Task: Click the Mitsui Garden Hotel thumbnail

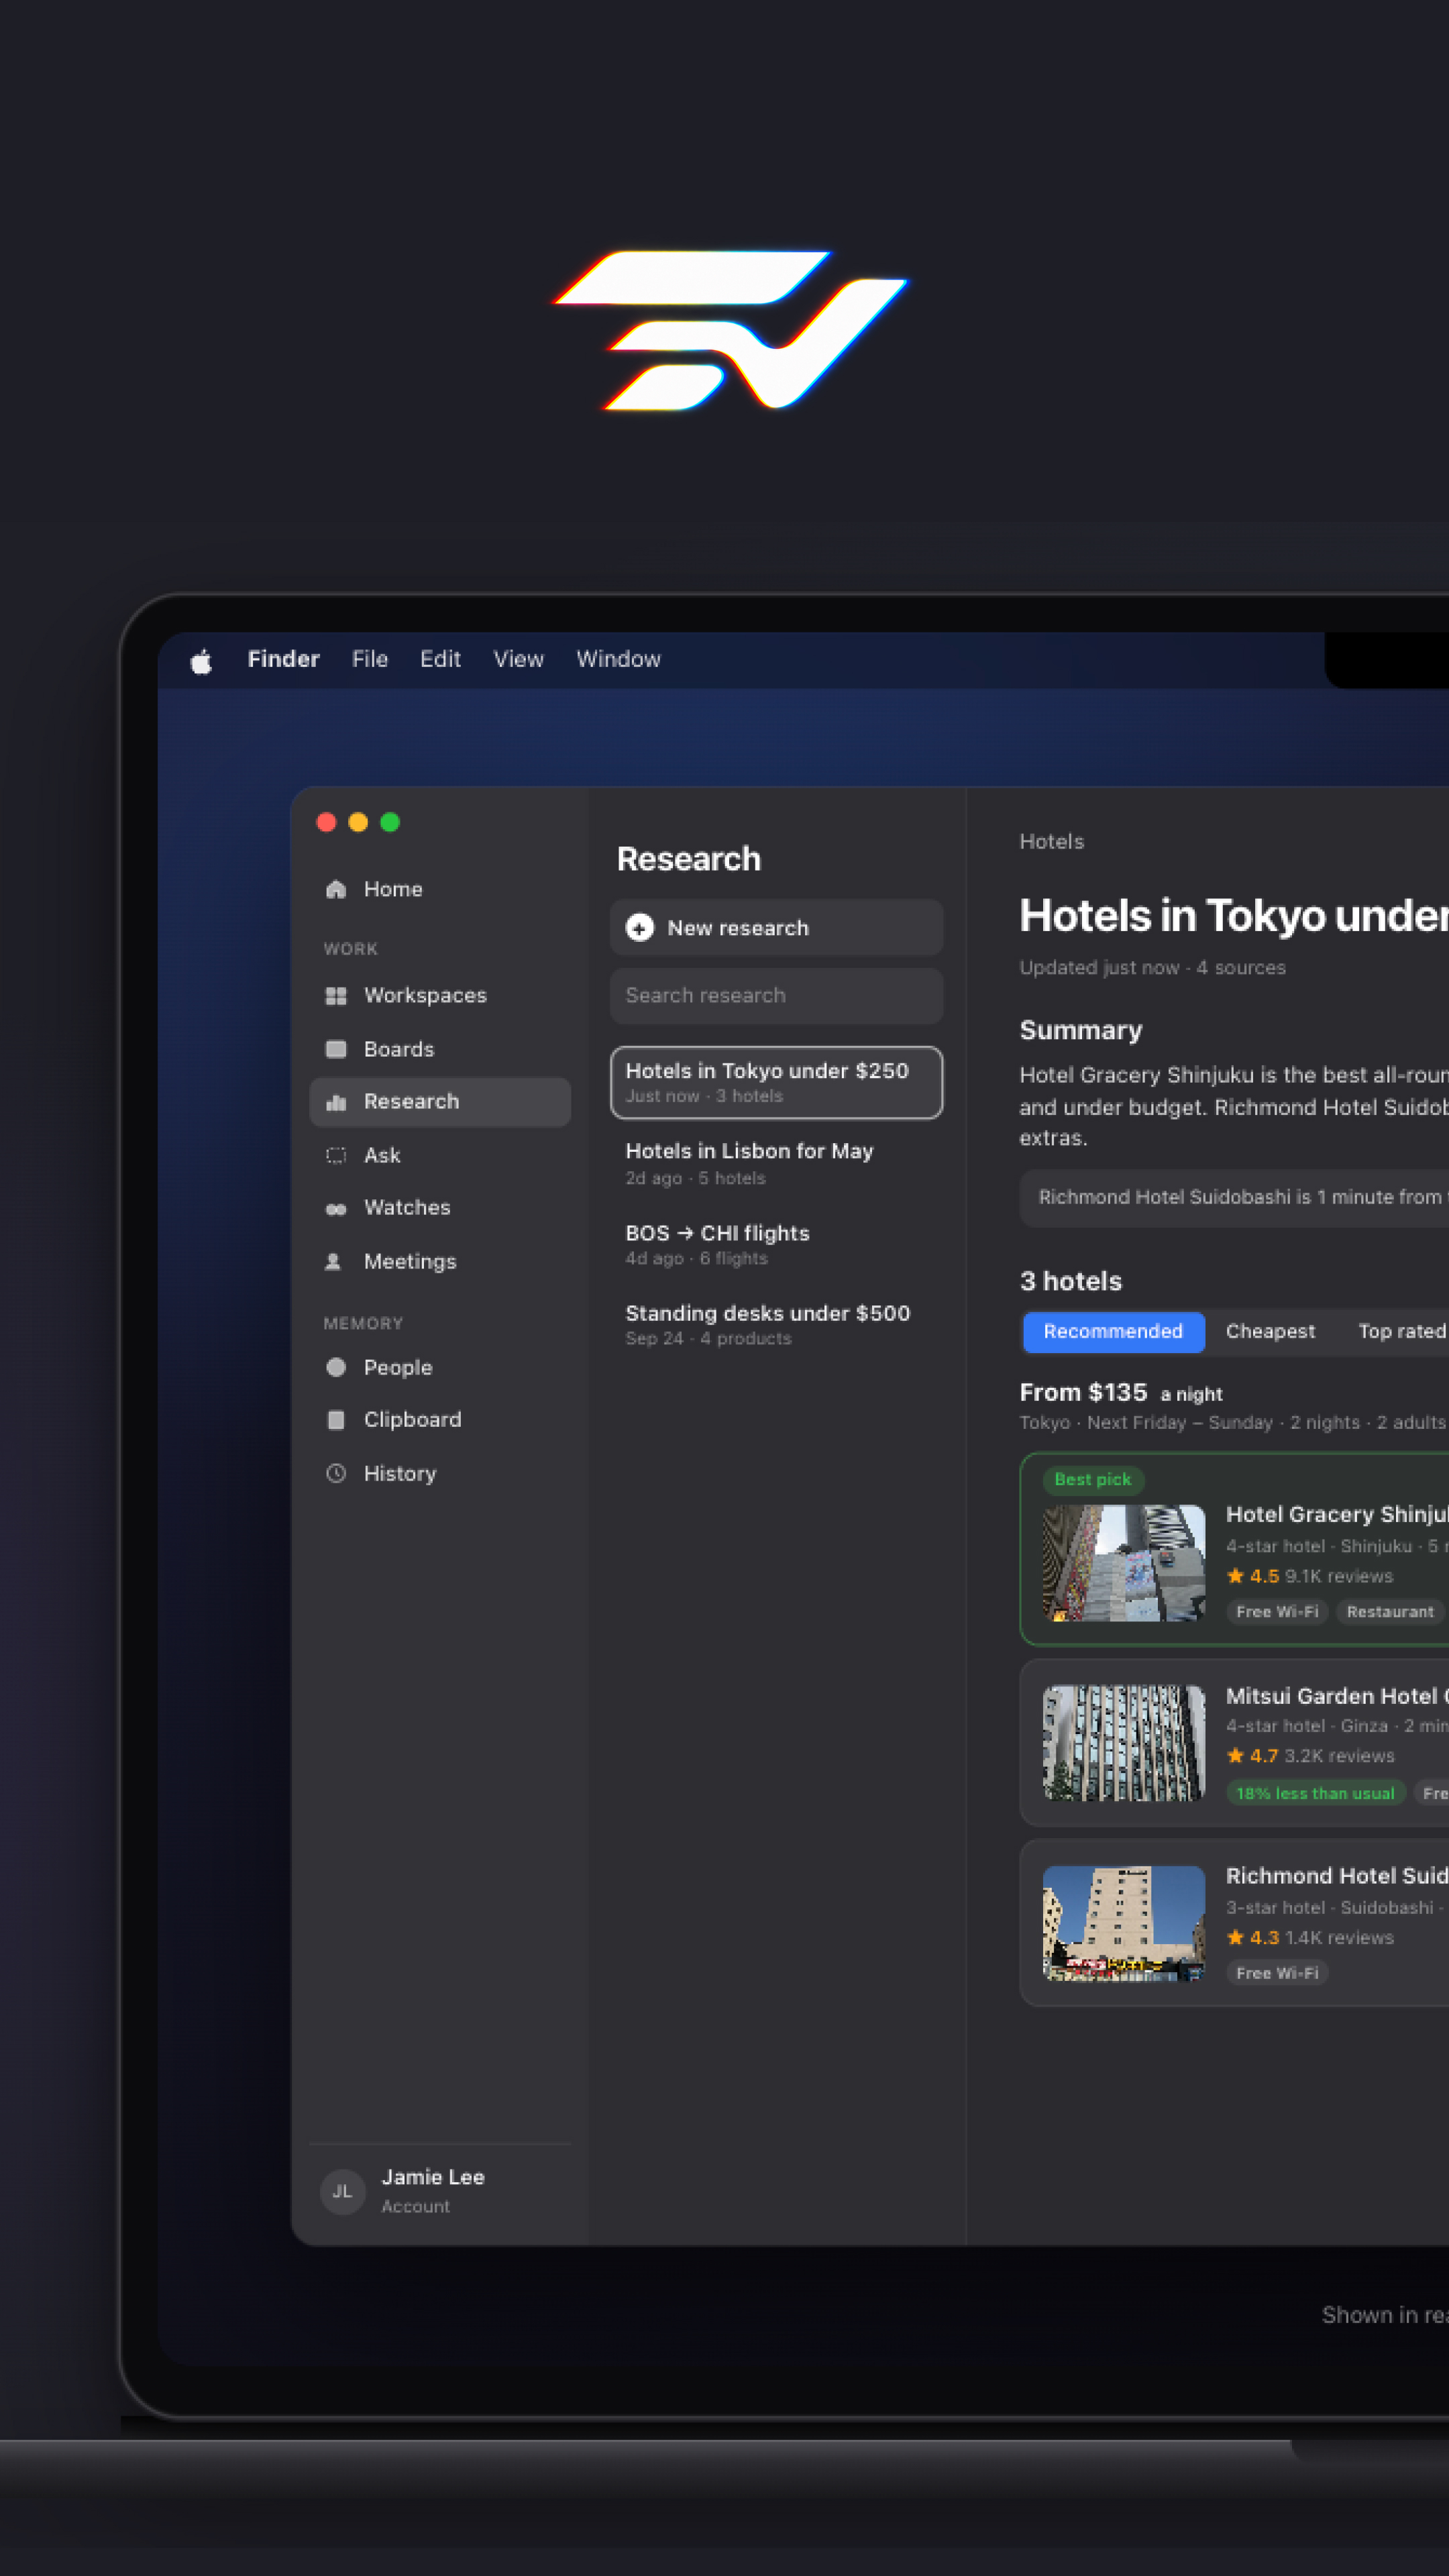Action: [x=1124, y=1742]
